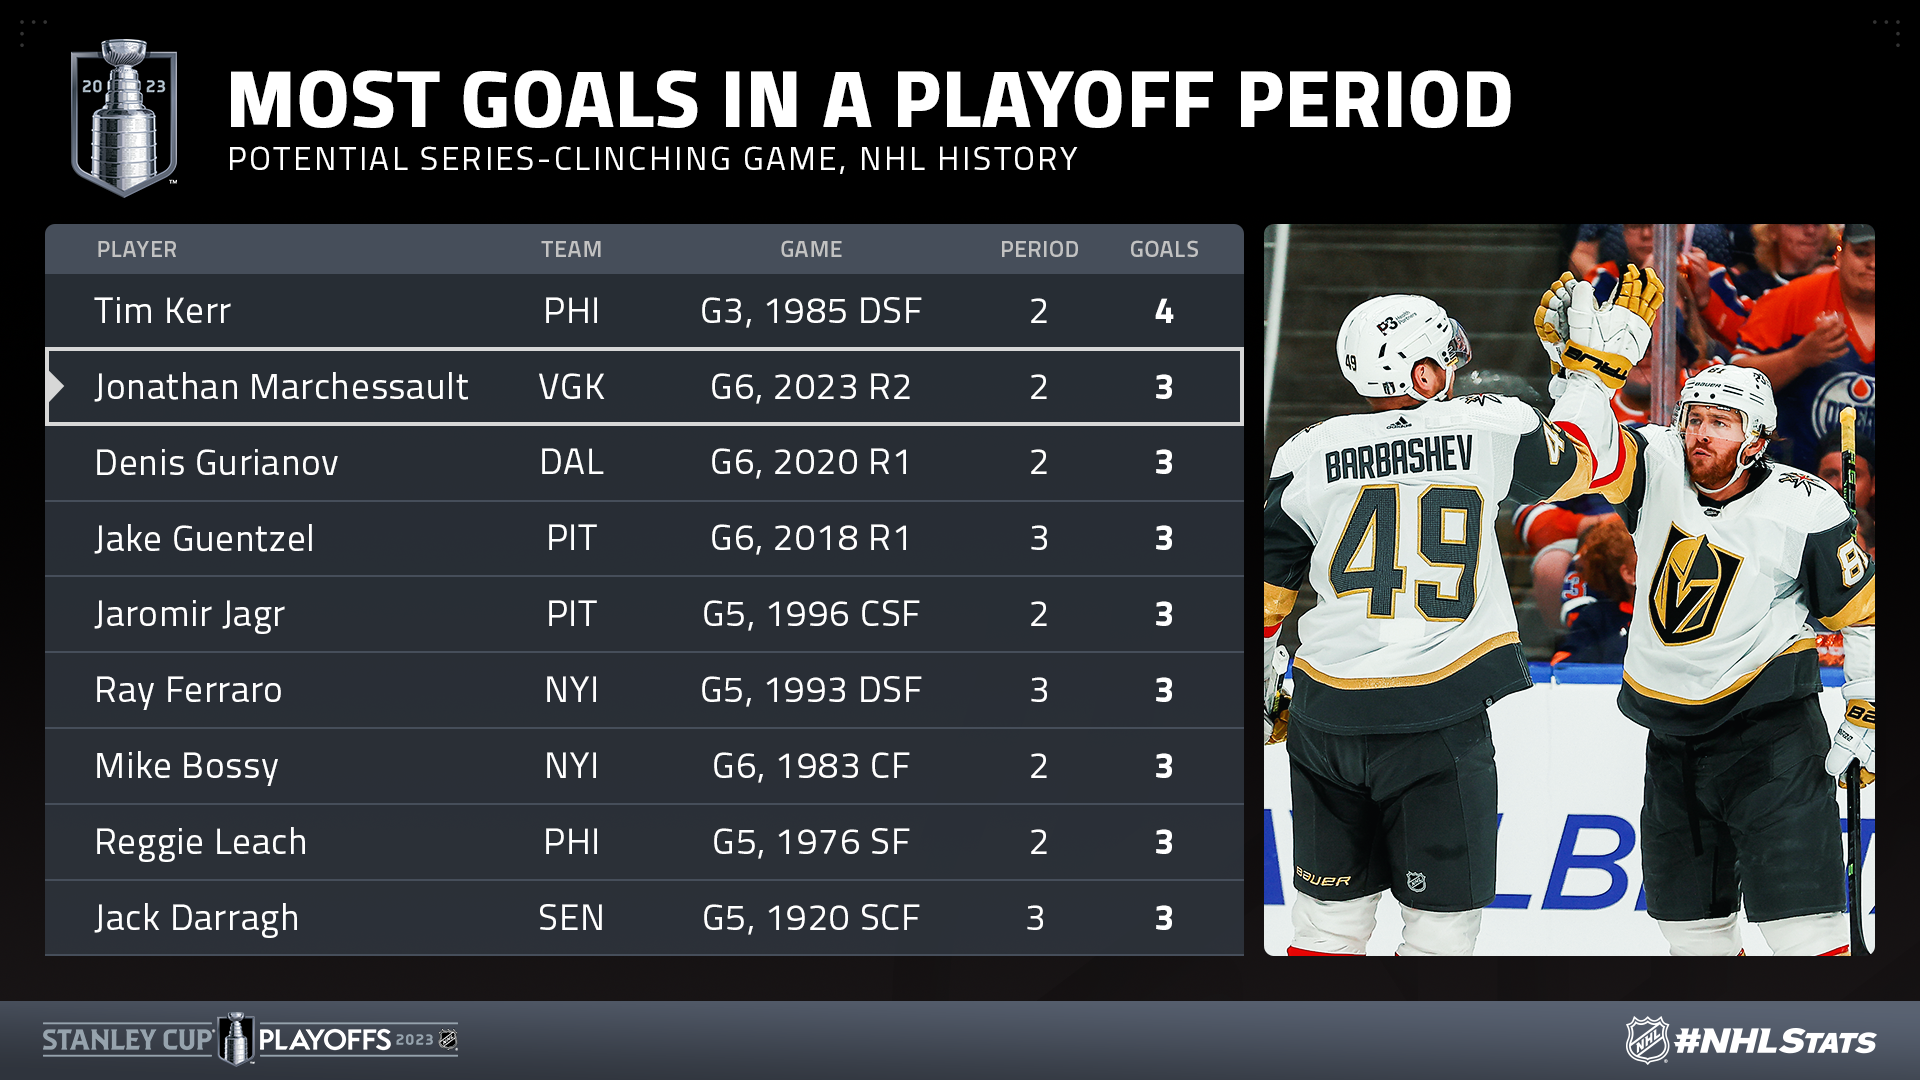Click the "Most Goals in a Playoff Period" title
1920x1080 pixels.
[869, 100]
